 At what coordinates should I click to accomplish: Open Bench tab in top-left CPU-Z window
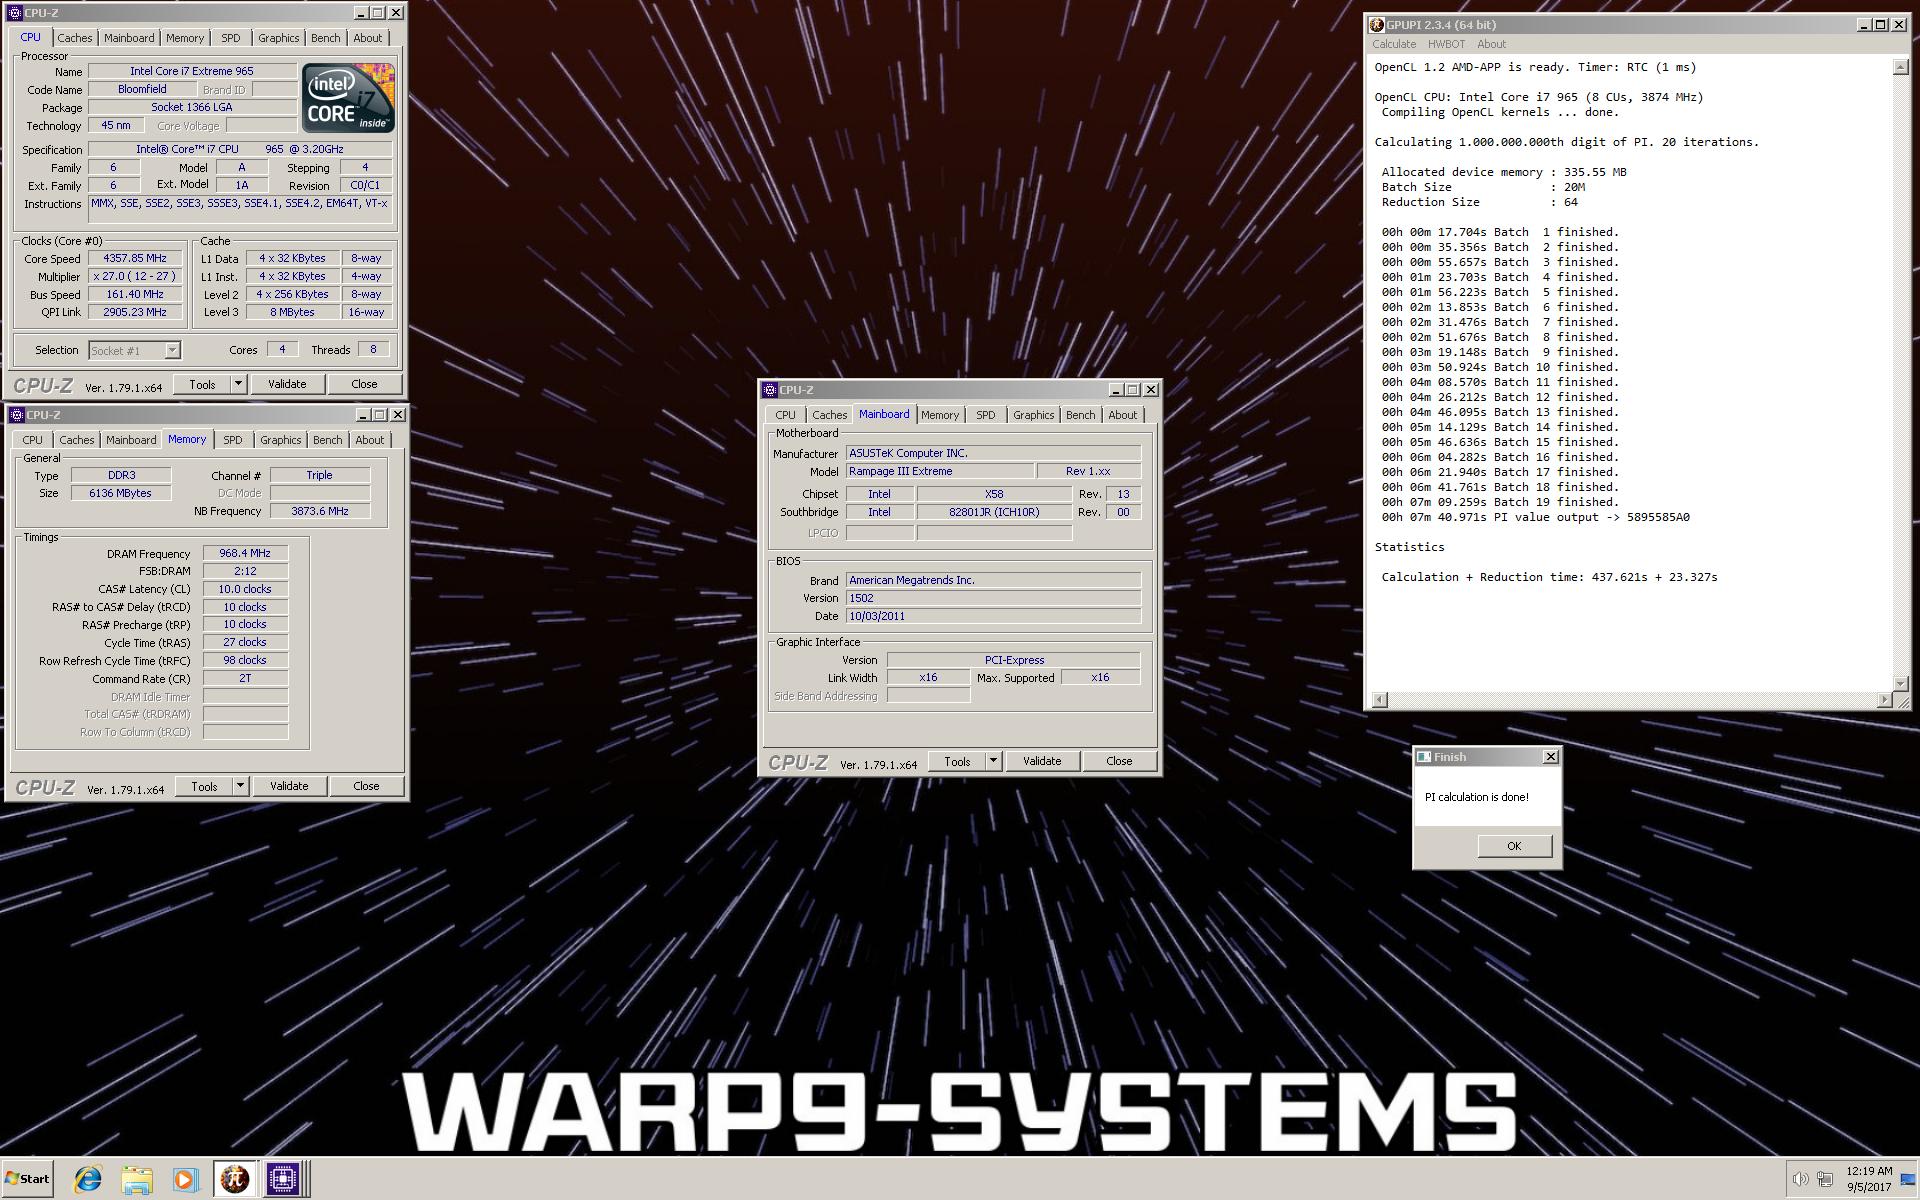[325, 38]
